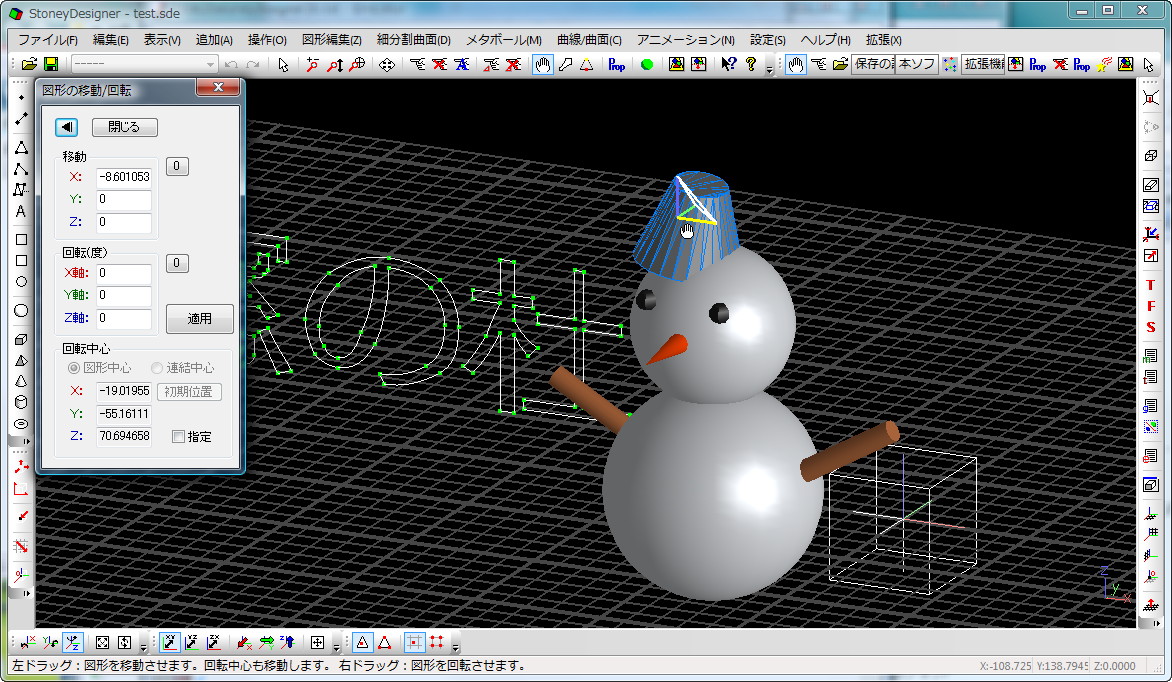Click the red four-corner vertices icon

pyautogui.click(x=437, y=642)
